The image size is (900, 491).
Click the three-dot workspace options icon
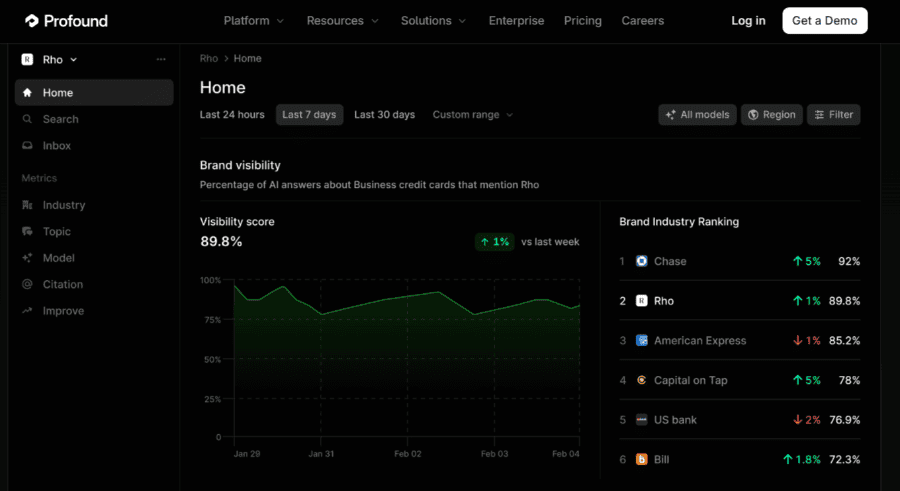tap(161, 59)
